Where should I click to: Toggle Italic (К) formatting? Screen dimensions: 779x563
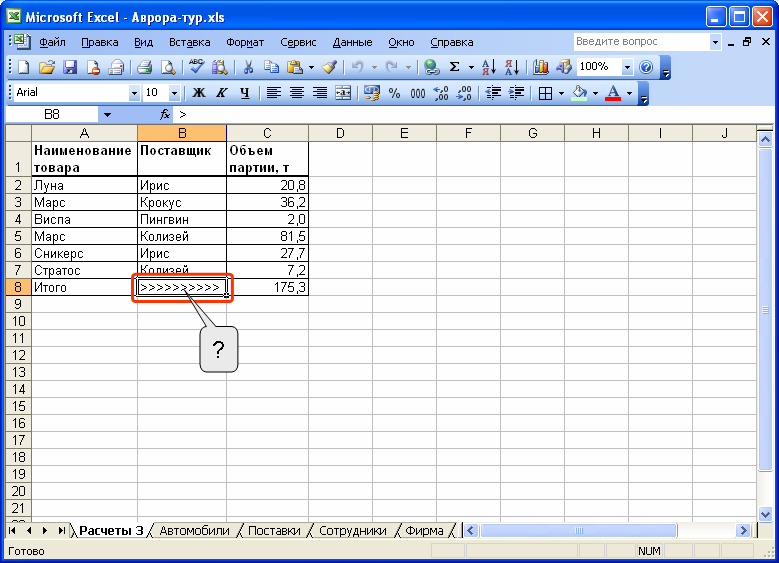click(x=222, y=92)
